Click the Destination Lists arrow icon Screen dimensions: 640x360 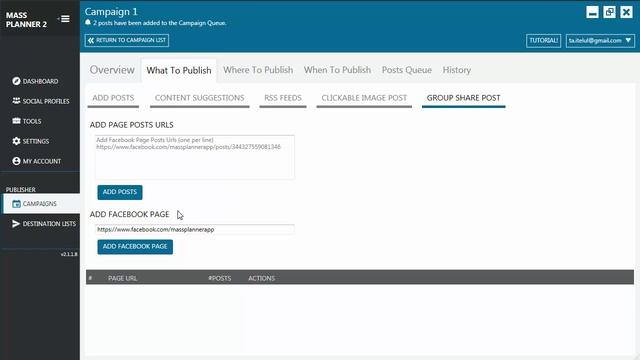click(x=16, y=224)
